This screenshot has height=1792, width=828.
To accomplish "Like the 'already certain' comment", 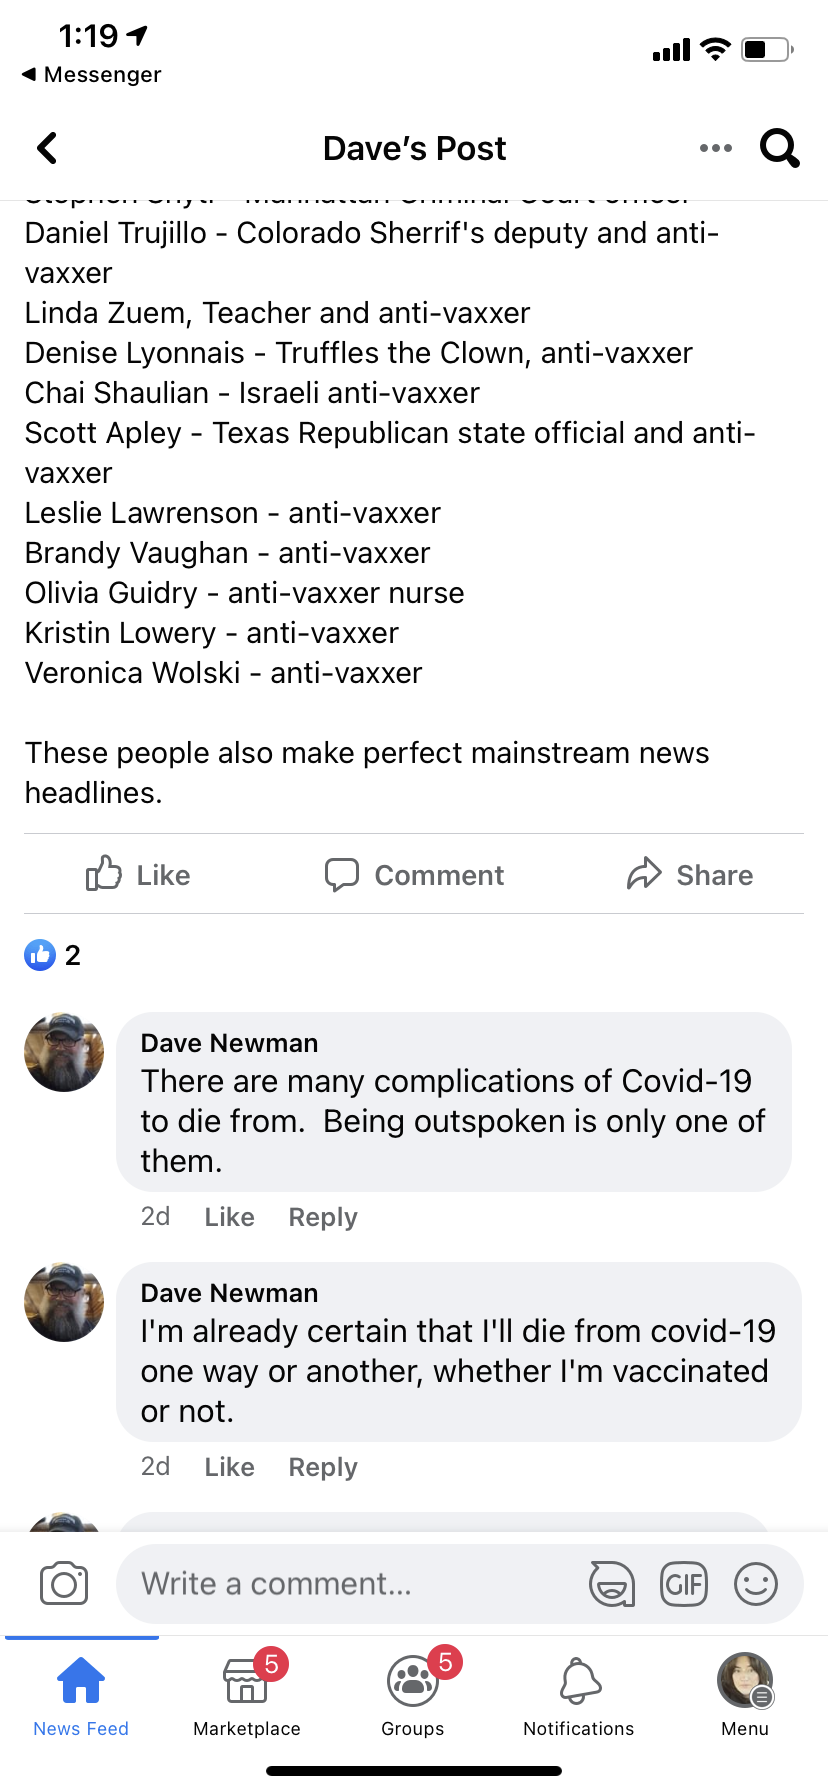I will click(229, 1467).
